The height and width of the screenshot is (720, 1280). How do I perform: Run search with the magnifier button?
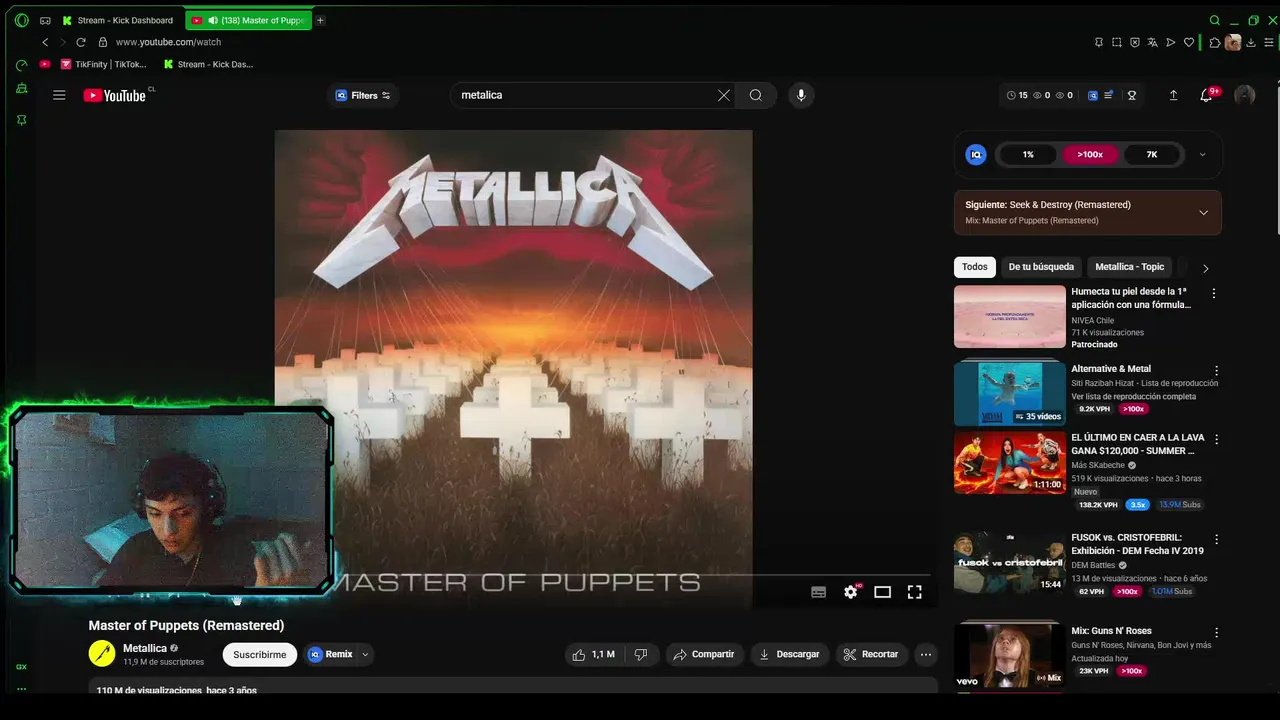pos(756,95)
